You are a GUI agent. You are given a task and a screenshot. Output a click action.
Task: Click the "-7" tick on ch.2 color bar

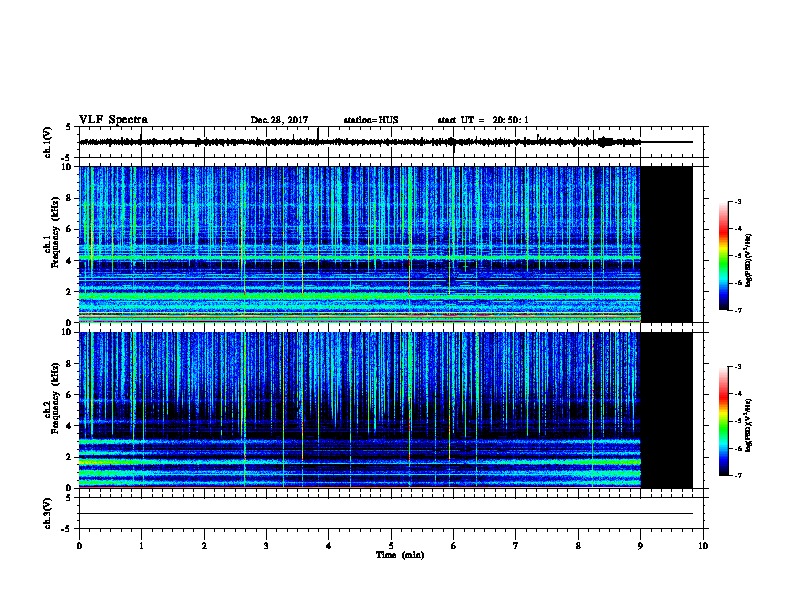click(x=737, y=475)
